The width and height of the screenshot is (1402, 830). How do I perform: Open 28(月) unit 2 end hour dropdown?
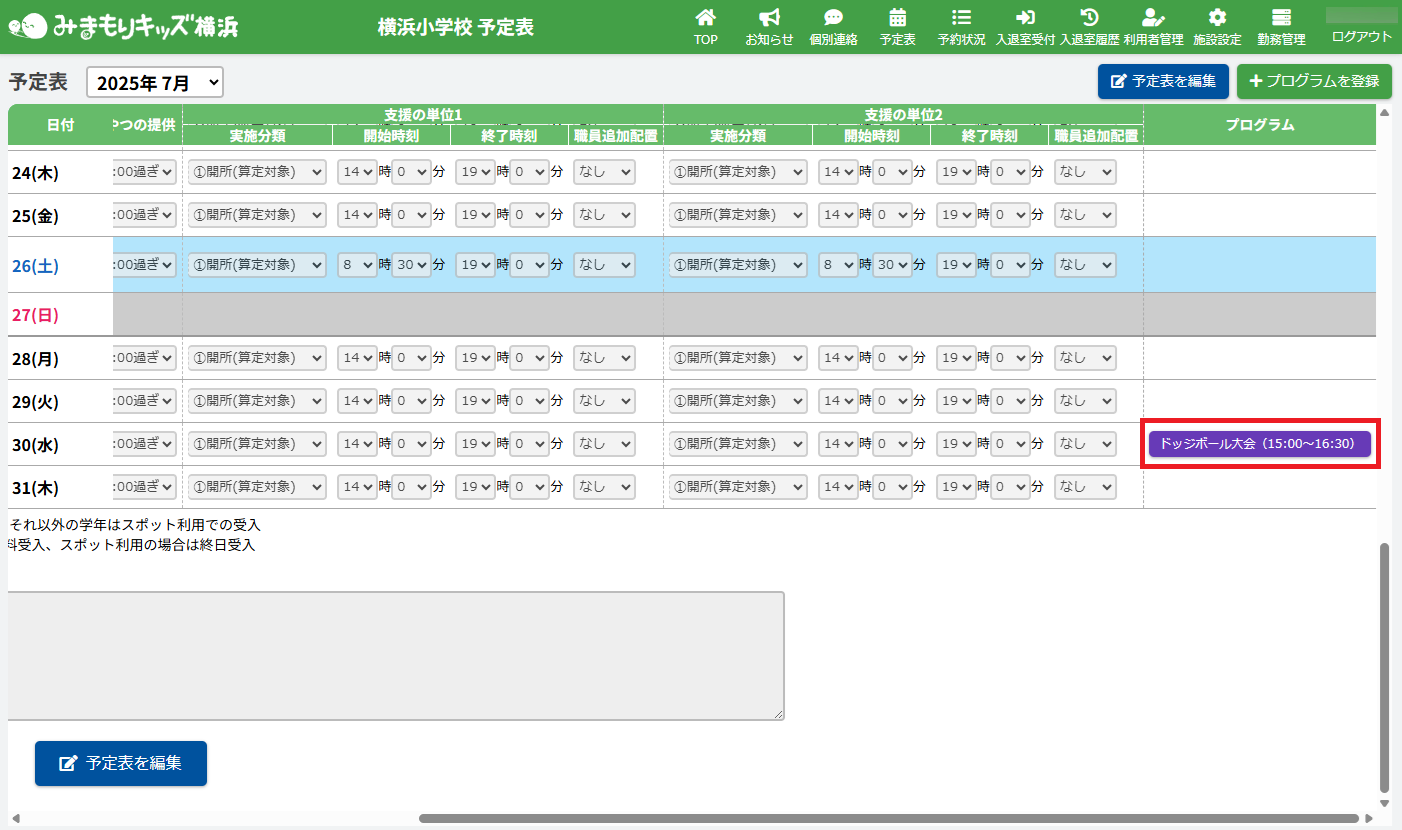click(954, 358)
